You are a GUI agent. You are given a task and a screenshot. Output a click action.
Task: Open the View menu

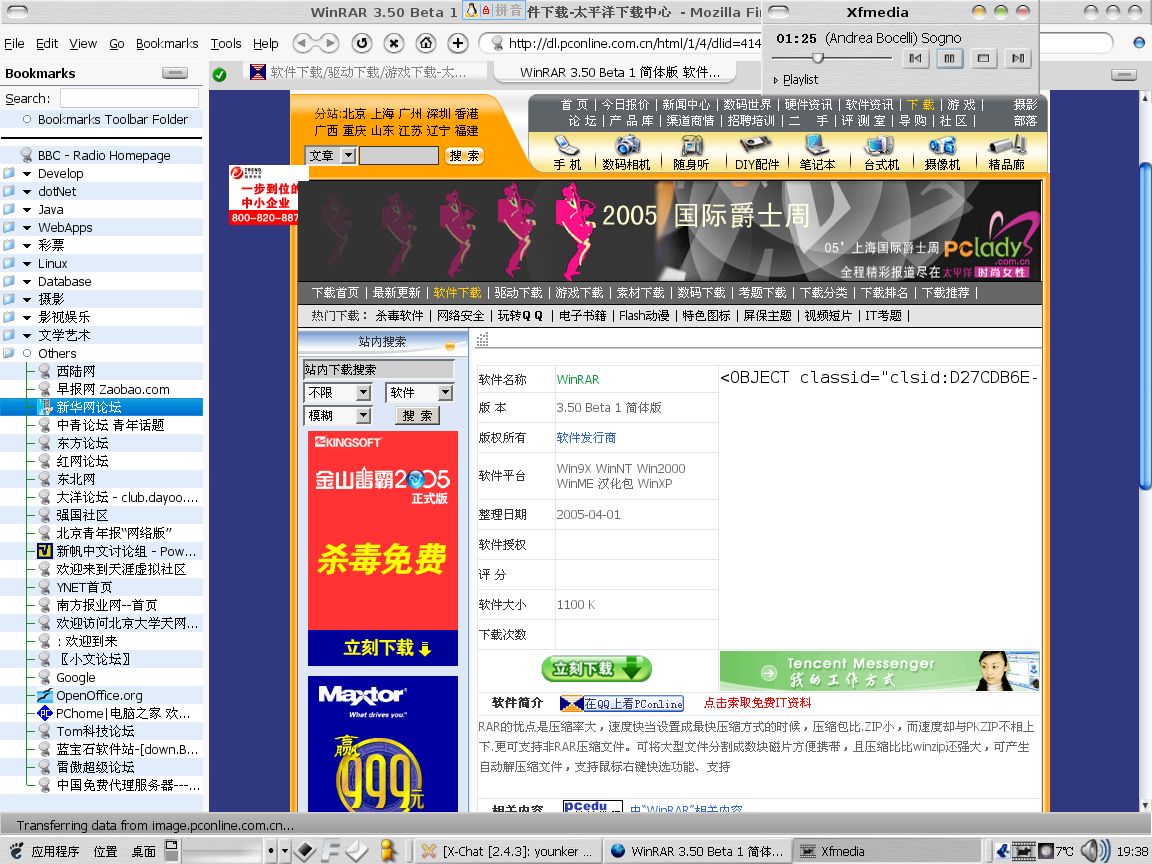coord(83,43)
